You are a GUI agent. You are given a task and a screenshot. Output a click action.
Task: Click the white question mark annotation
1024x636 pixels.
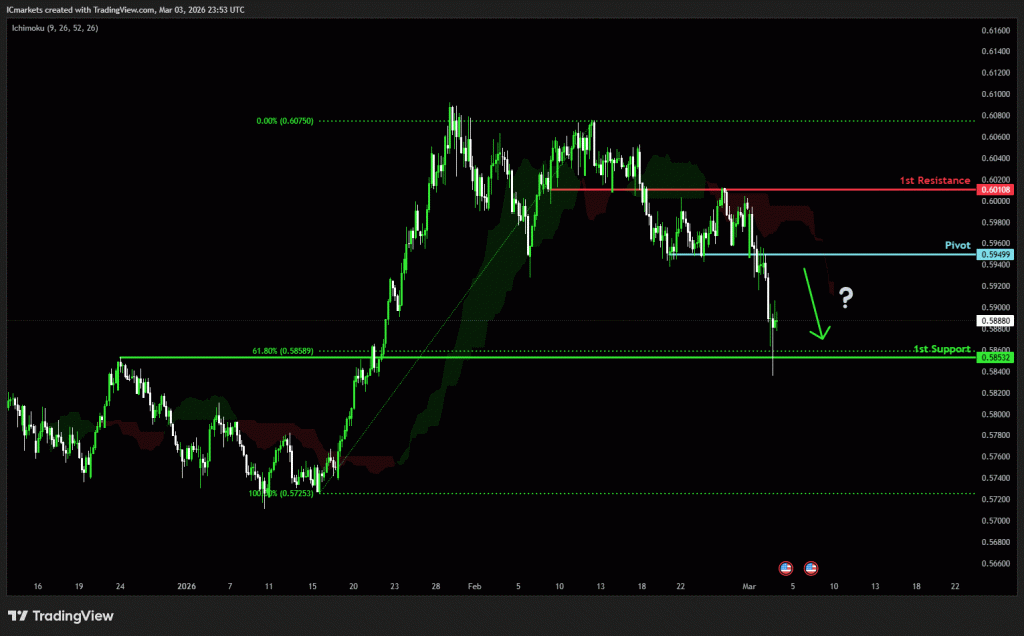click(846, 297)
